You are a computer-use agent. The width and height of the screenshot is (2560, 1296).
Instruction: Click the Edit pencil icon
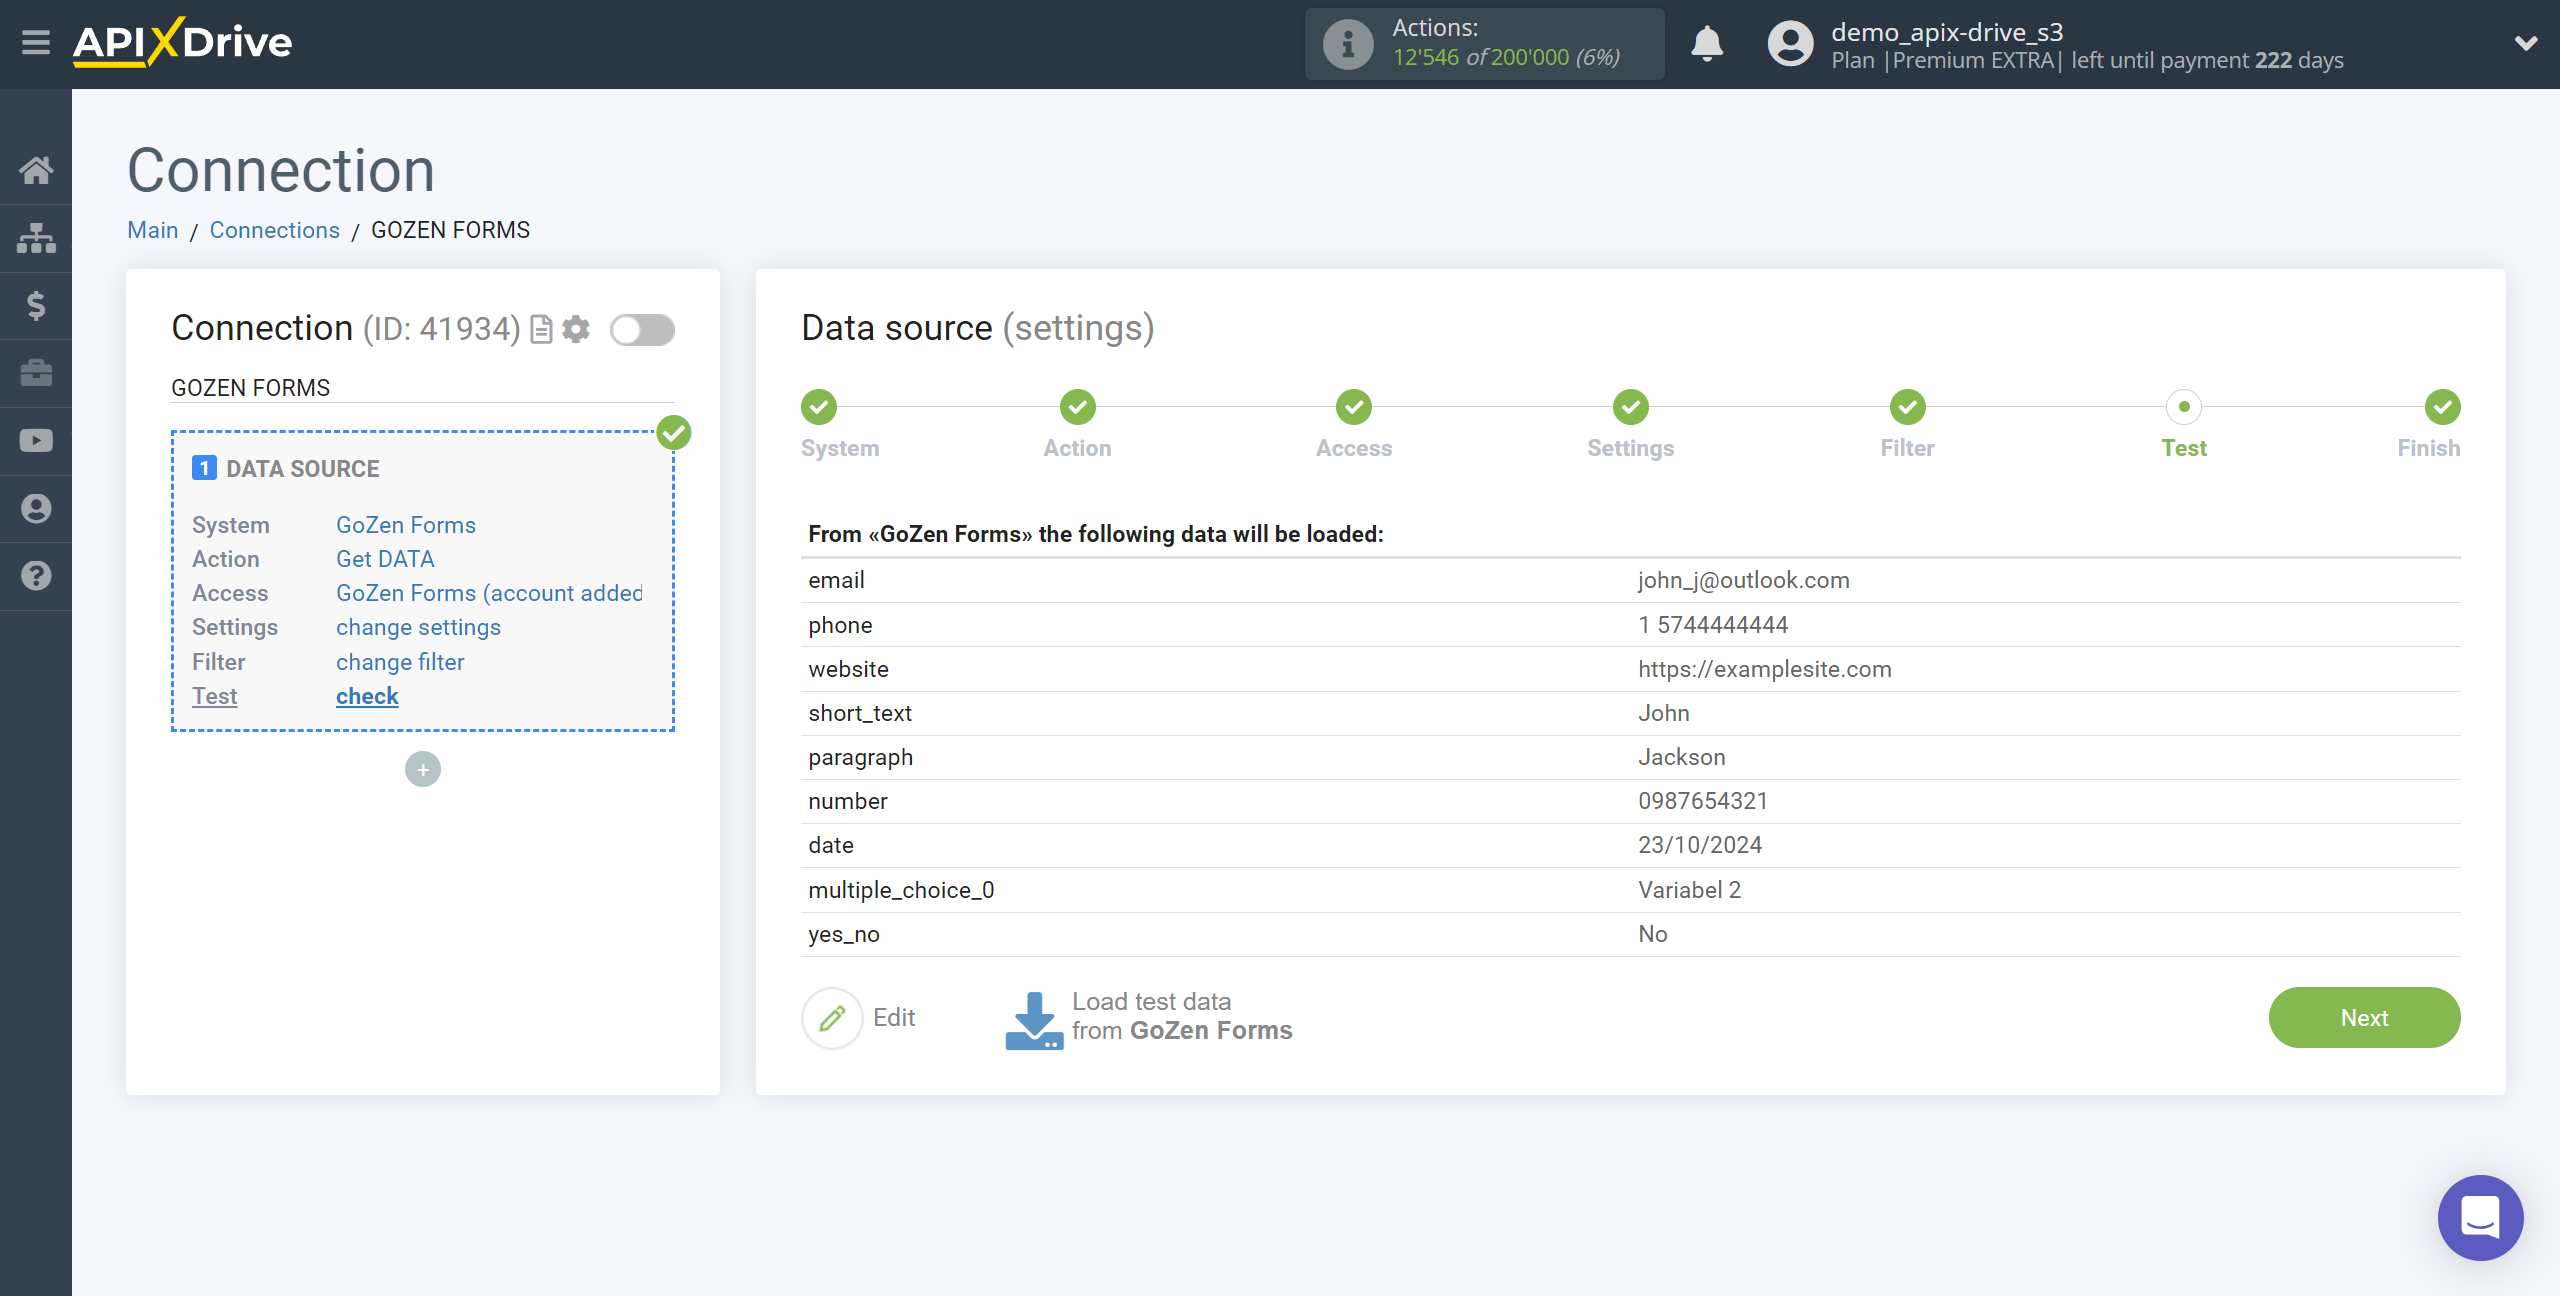[831, 1017]
